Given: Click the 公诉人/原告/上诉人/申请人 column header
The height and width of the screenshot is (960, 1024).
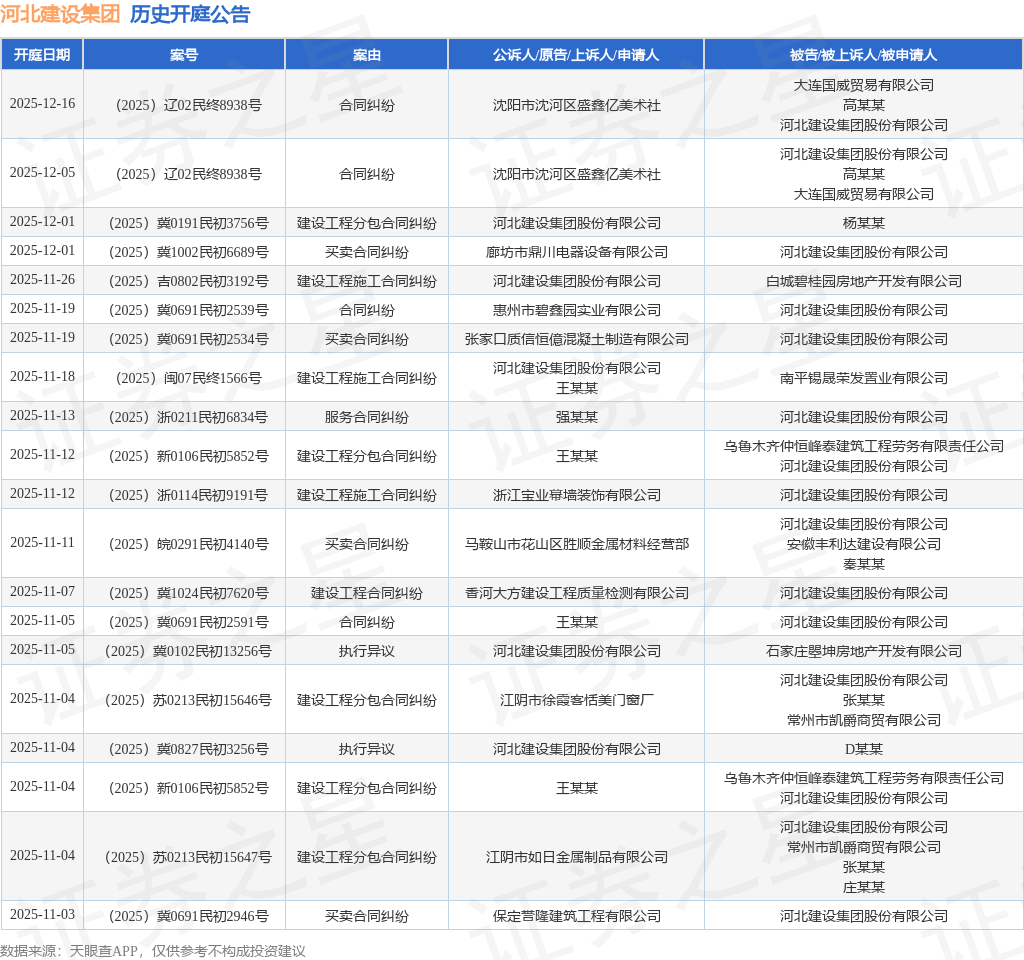Looking at the screenshot, I should 576,55.
